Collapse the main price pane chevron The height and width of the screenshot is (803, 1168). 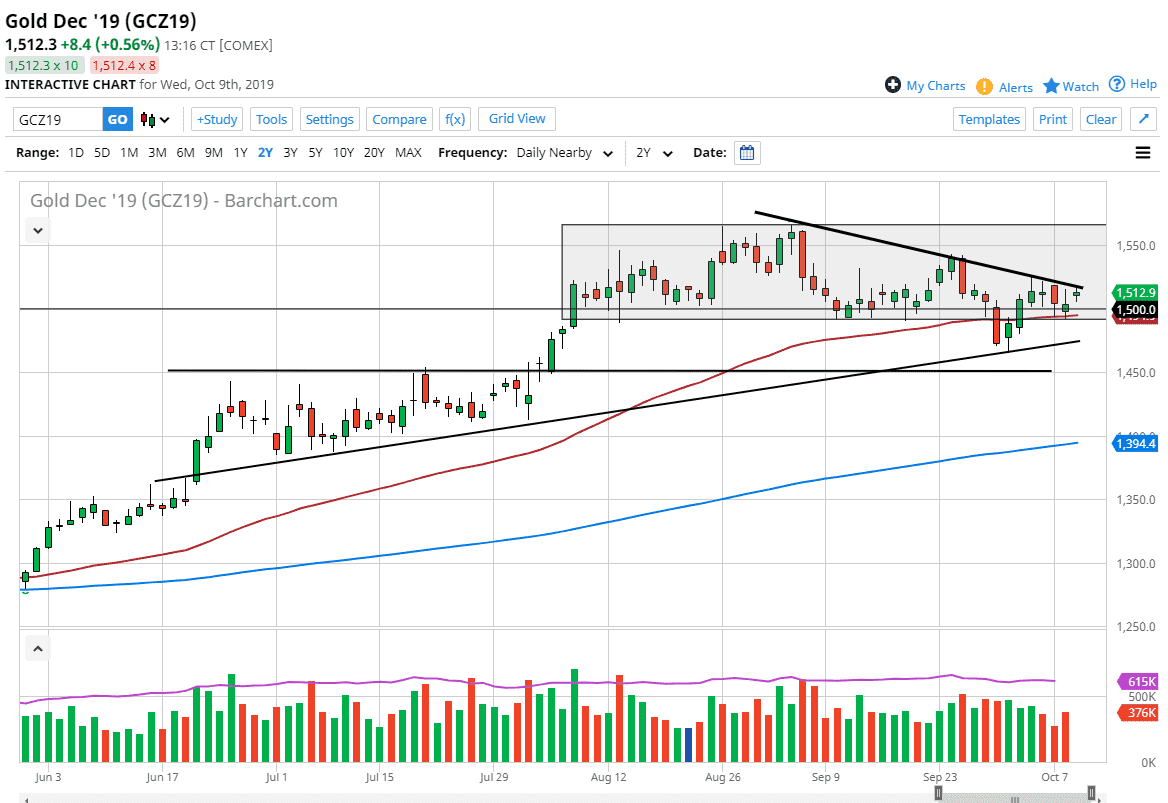pos(37,230)
